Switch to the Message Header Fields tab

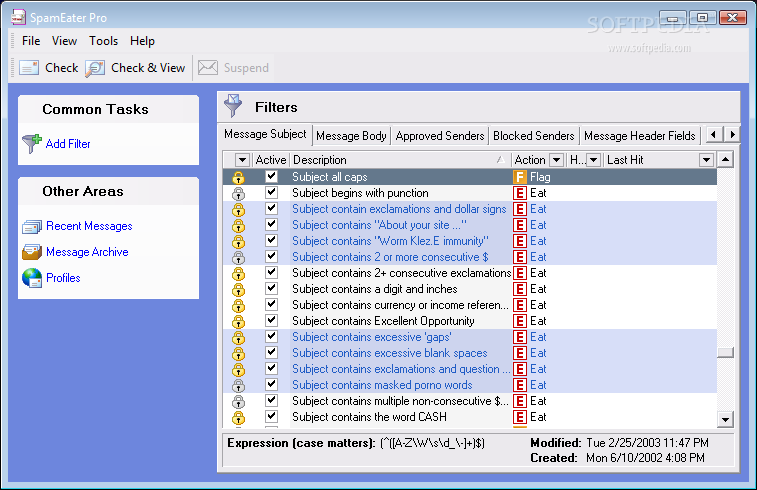(x=640, y=136)
